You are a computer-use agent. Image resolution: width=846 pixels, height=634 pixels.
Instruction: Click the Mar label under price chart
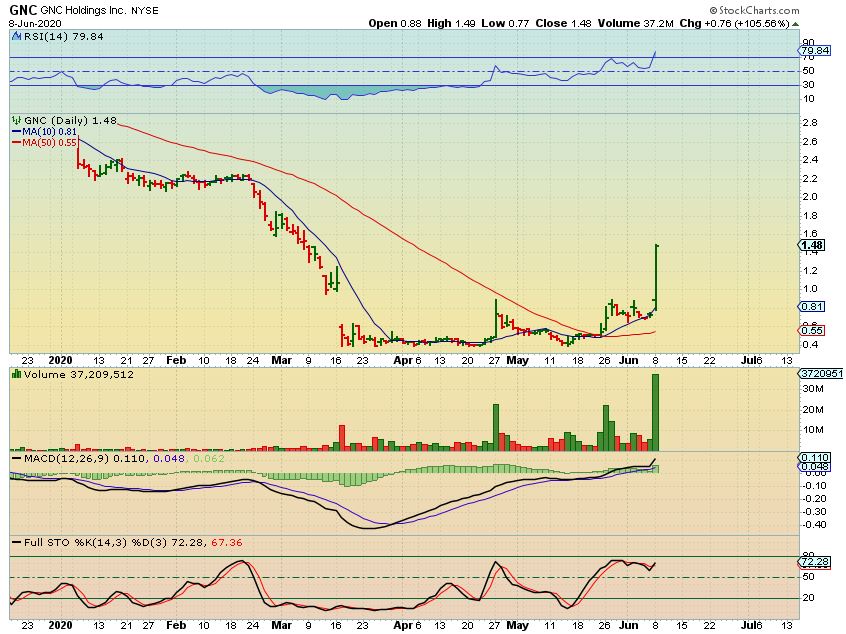(281, 360)
